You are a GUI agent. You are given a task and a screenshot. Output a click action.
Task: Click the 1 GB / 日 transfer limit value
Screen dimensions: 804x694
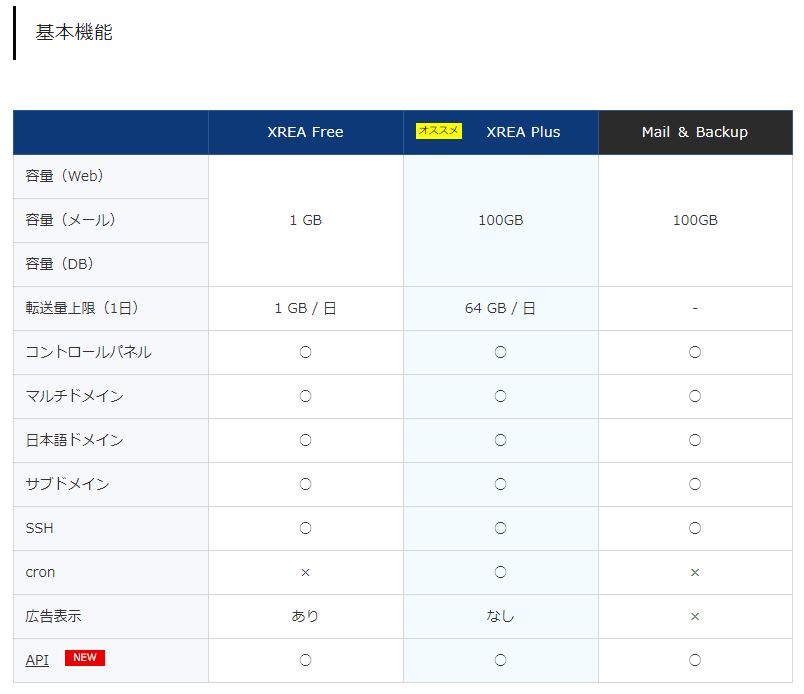[x=305, y=308]
